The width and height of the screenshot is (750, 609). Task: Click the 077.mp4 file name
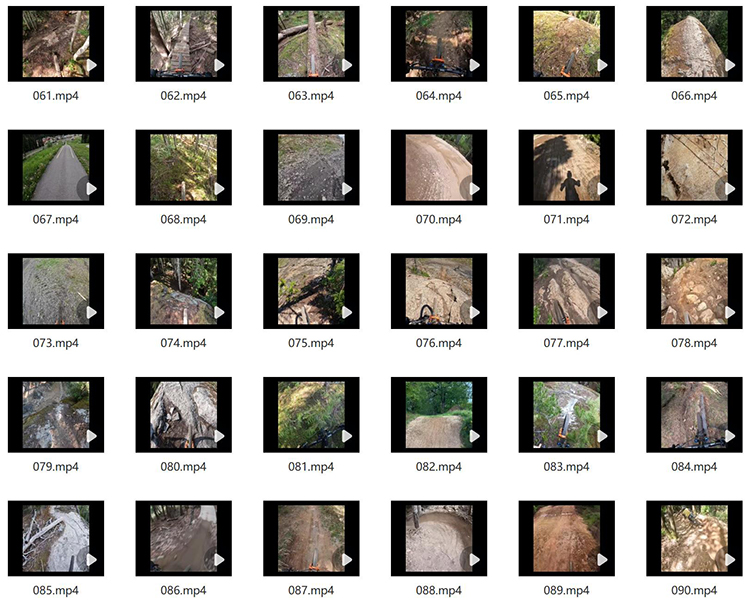tap(567, 343)
